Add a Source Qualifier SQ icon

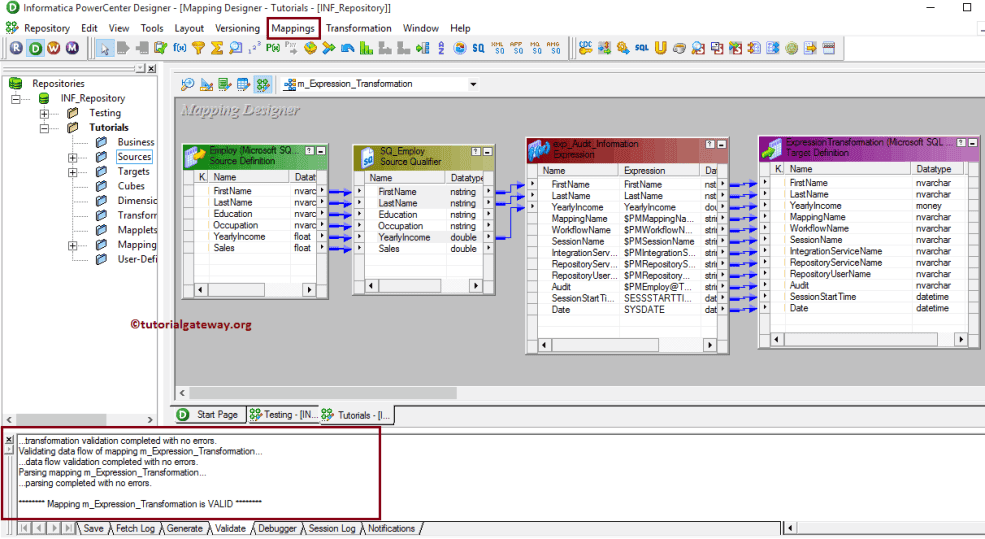tap(478, 48)
